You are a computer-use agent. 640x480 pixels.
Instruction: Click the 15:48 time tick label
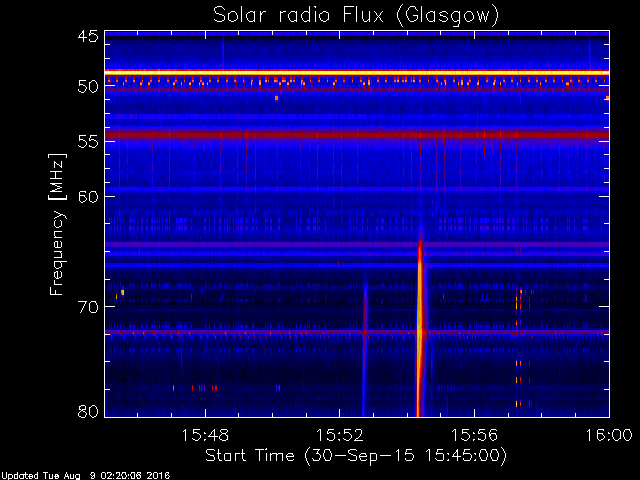(205, 435)
